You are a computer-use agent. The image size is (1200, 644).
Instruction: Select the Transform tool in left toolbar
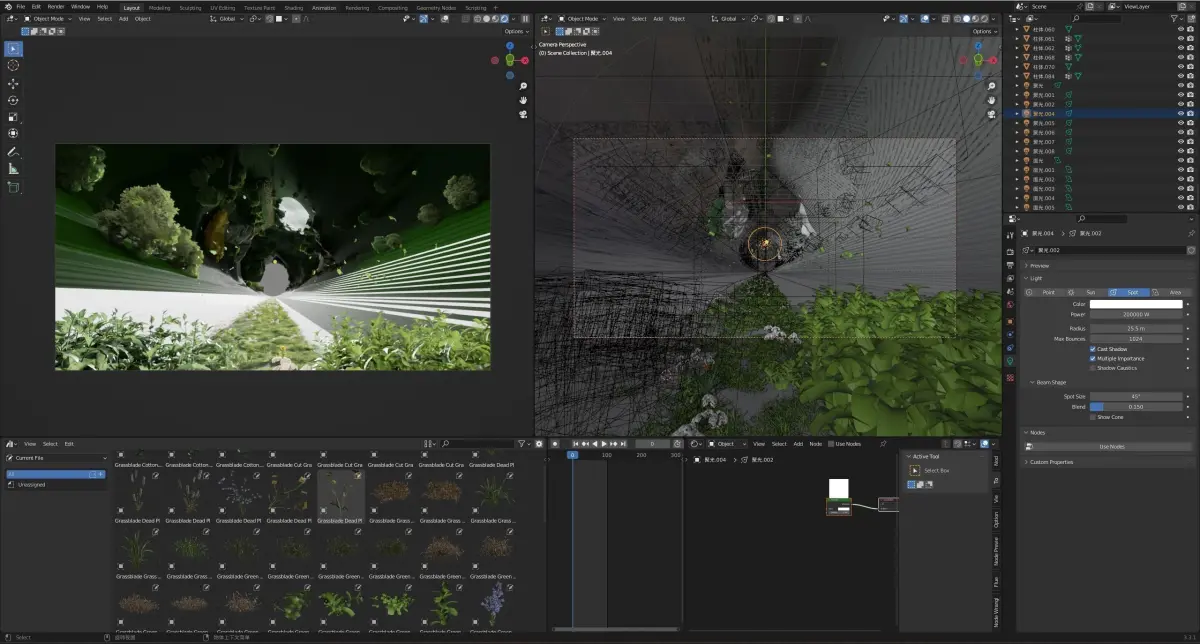click(13, 133)
